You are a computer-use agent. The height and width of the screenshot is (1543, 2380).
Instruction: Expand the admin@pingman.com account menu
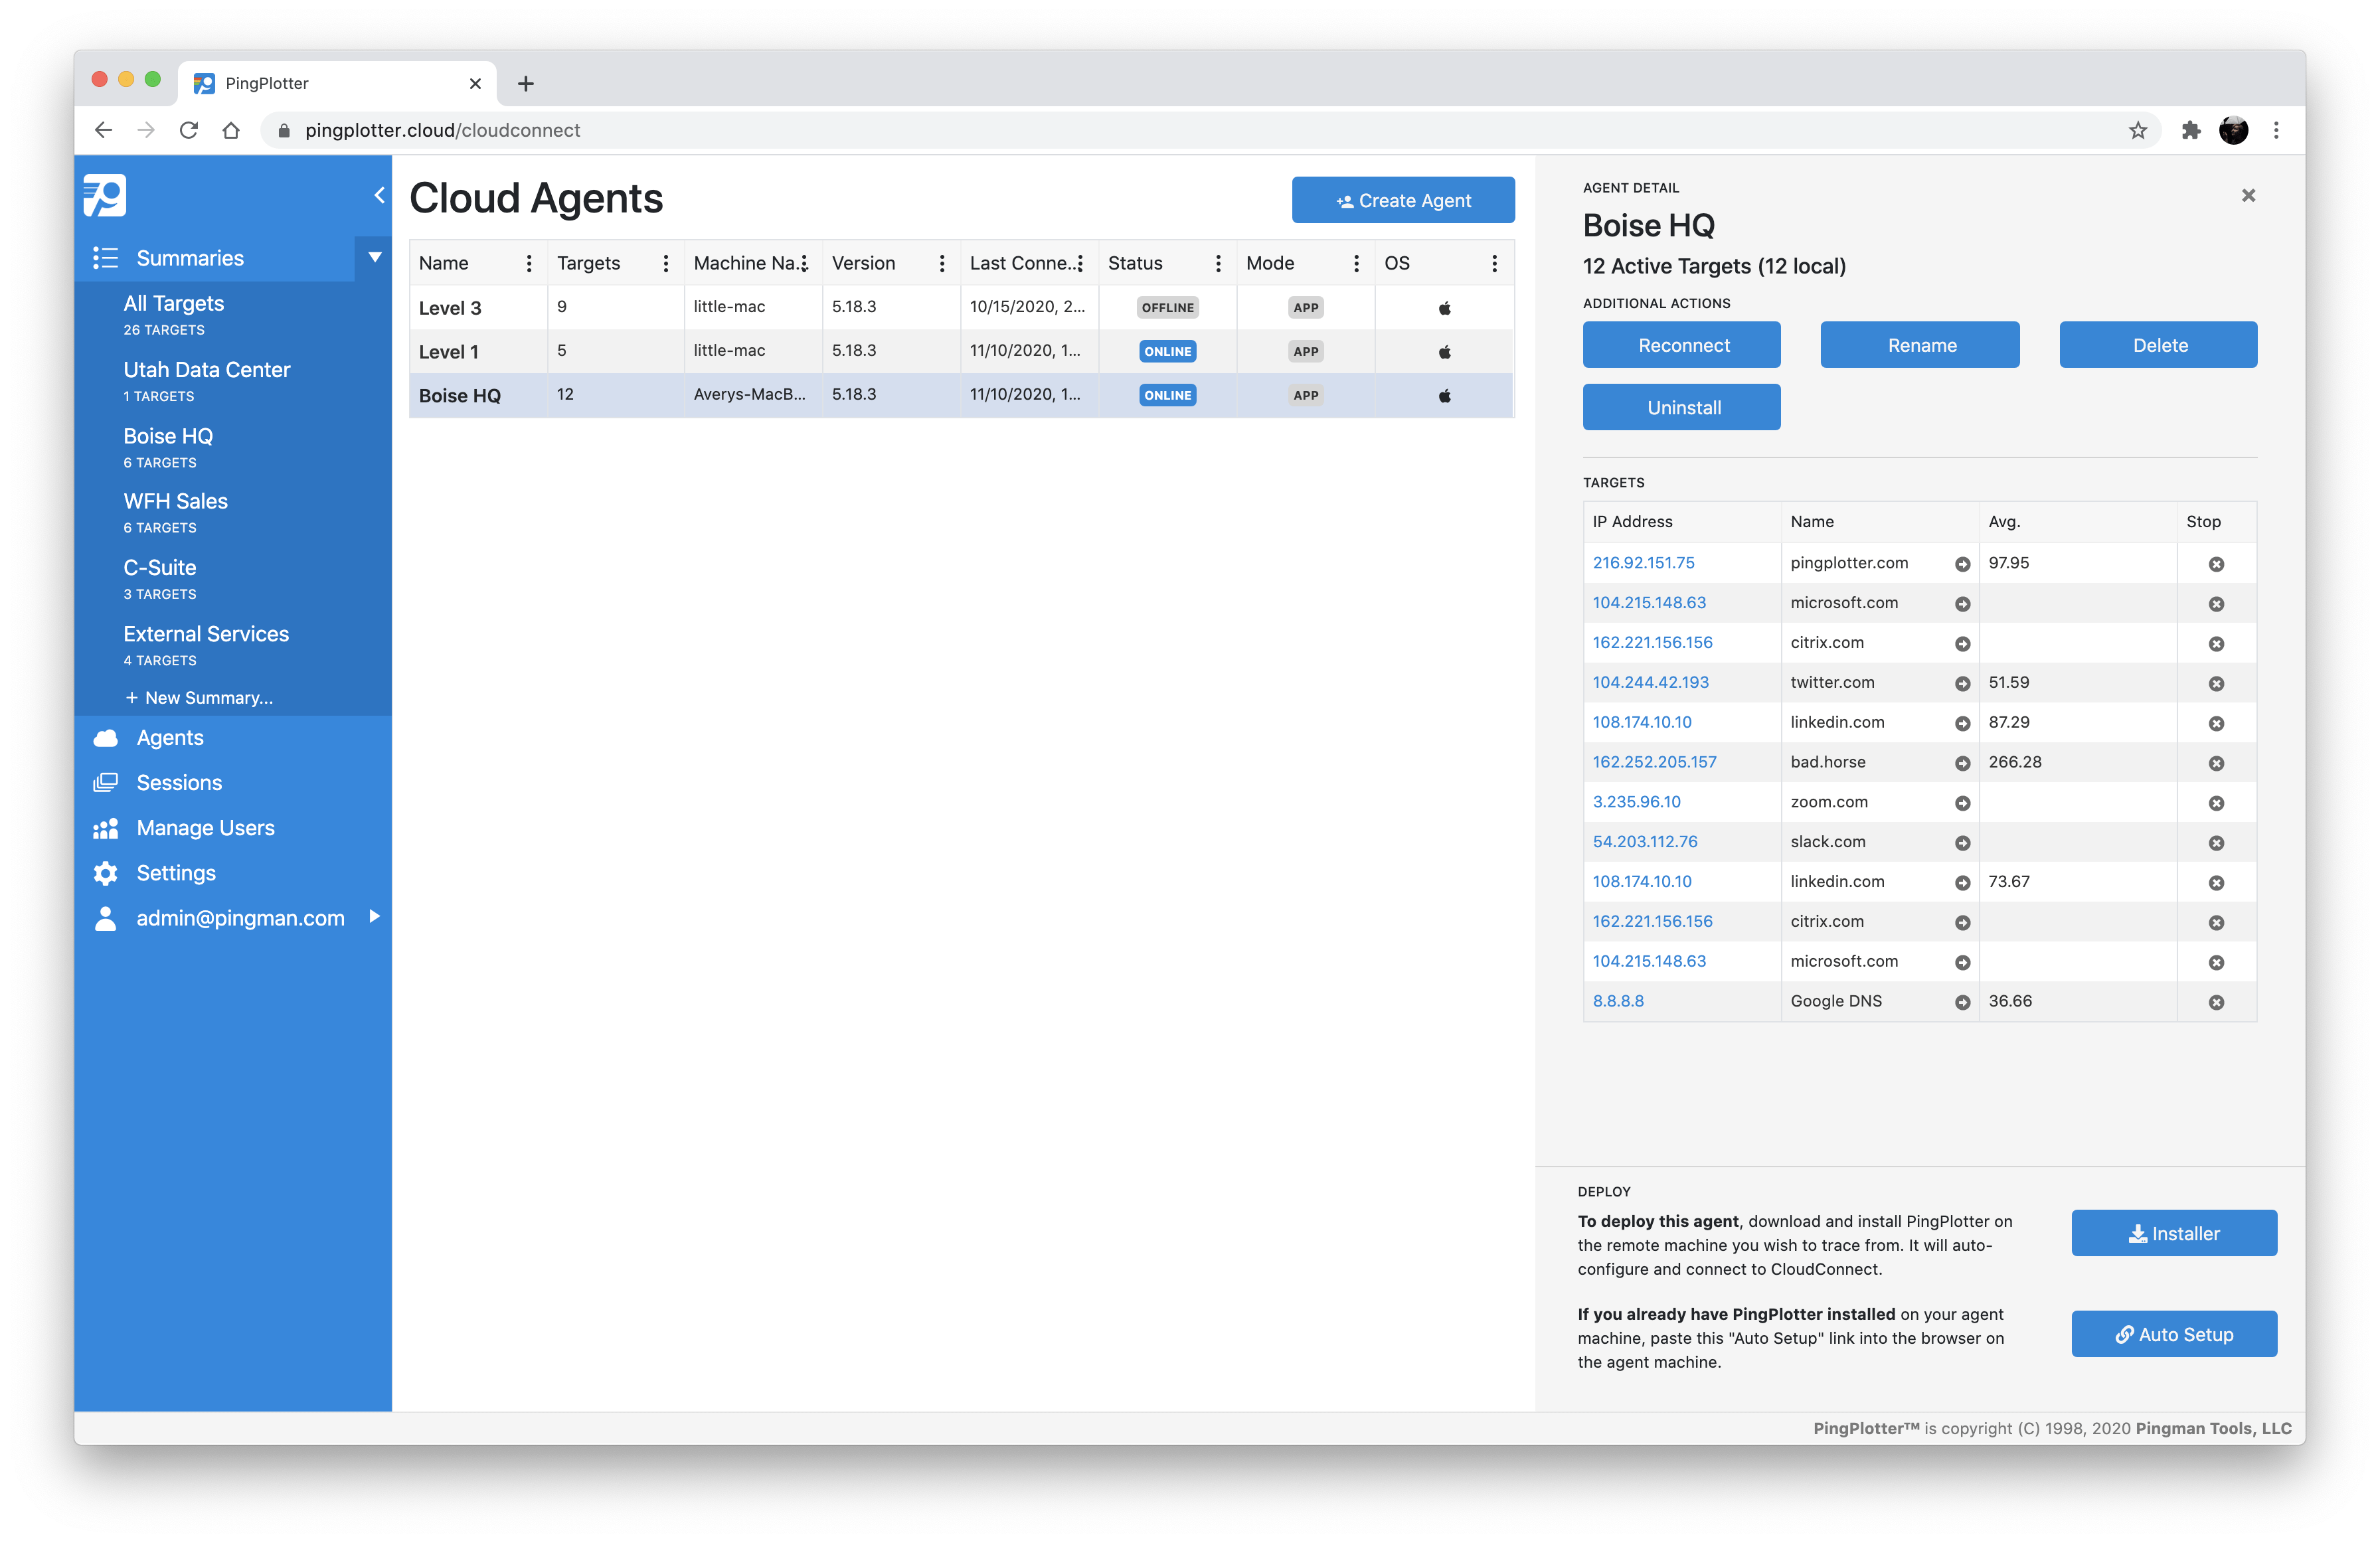(374, 917)
